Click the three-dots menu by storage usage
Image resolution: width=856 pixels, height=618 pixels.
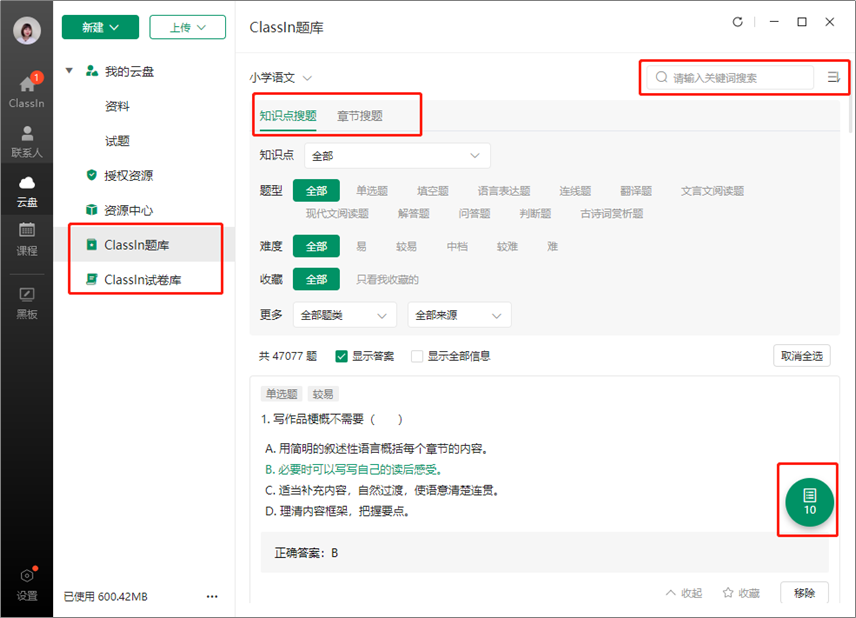(212, 596)
